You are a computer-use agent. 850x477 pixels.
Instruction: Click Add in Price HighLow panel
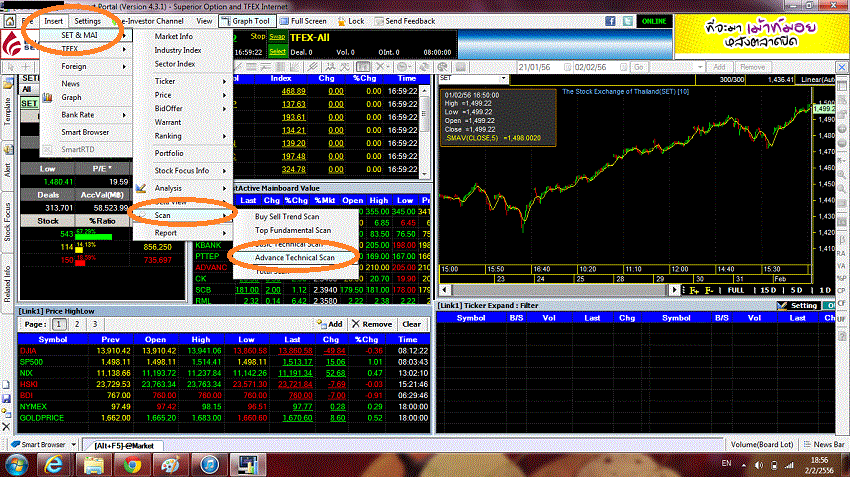330,324
